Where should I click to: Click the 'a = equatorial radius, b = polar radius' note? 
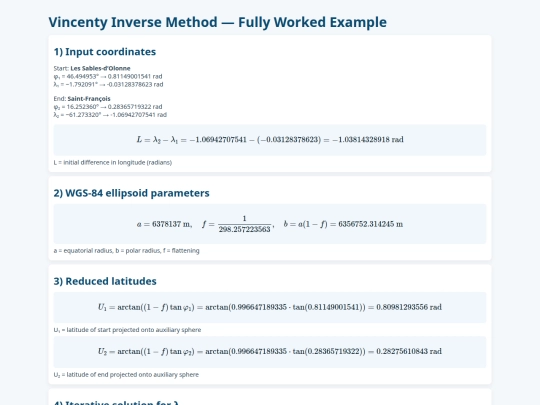coord(126,250)
